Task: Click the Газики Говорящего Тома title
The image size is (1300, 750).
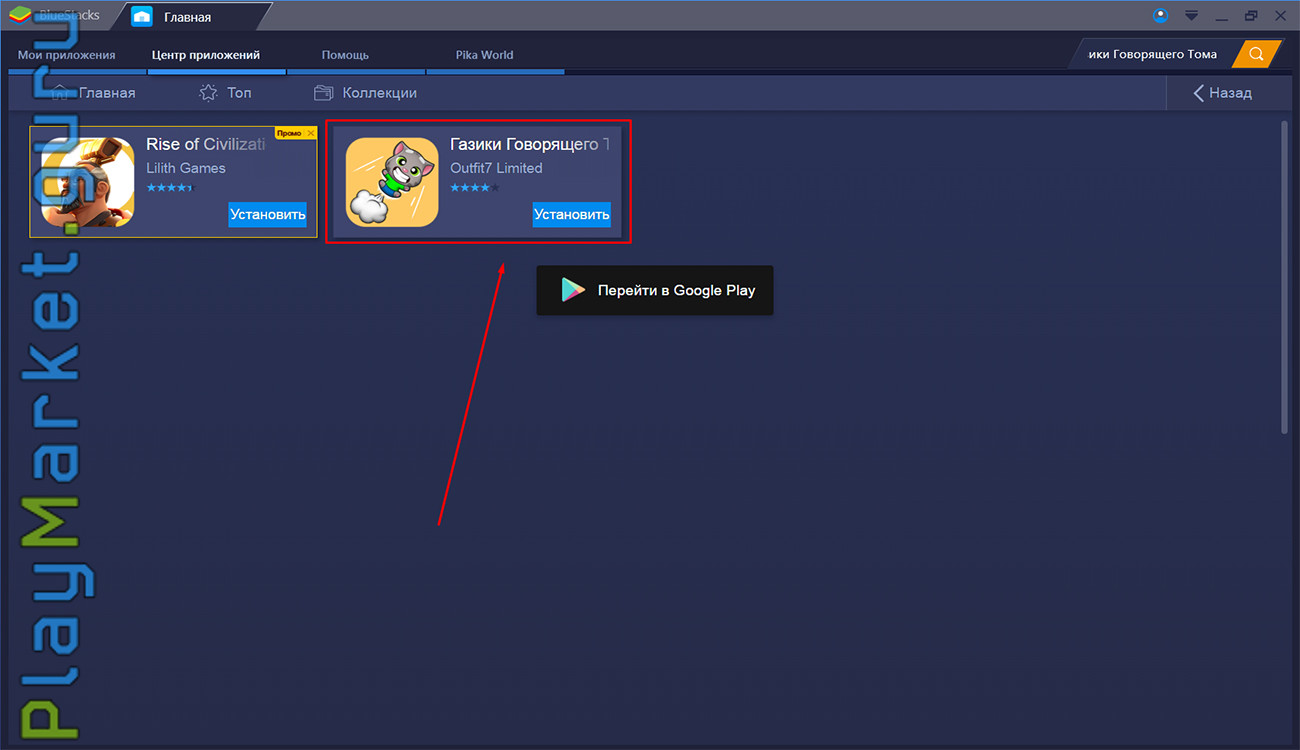Action: (530, 145)
